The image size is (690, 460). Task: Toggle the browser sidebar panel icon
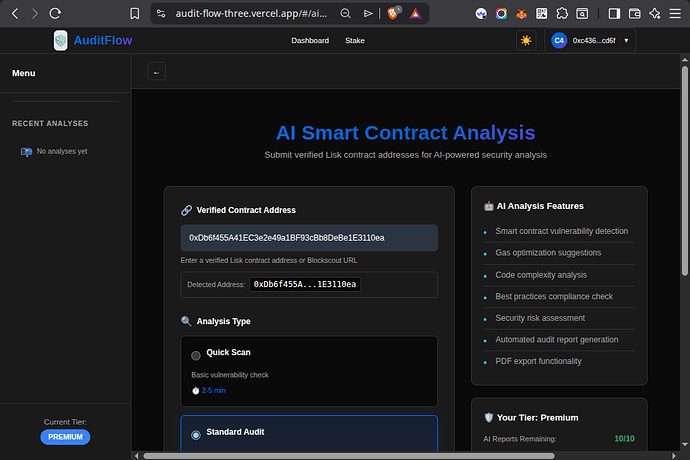611,14
